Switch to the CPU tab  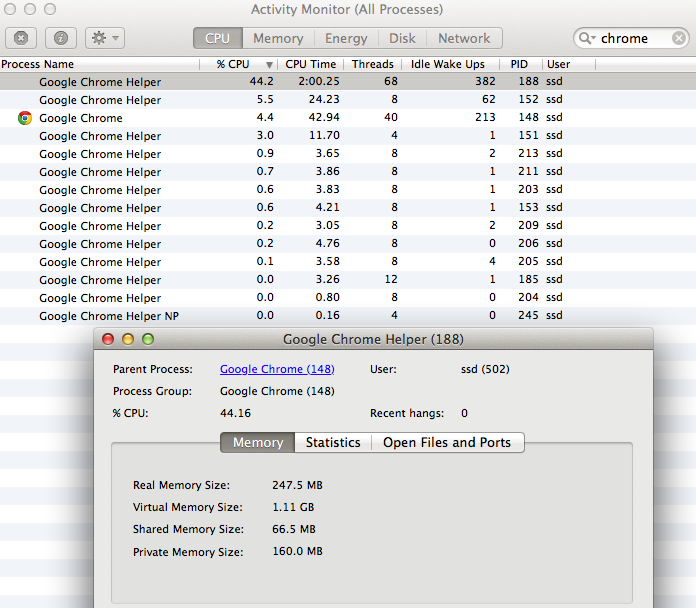(218, 38)
